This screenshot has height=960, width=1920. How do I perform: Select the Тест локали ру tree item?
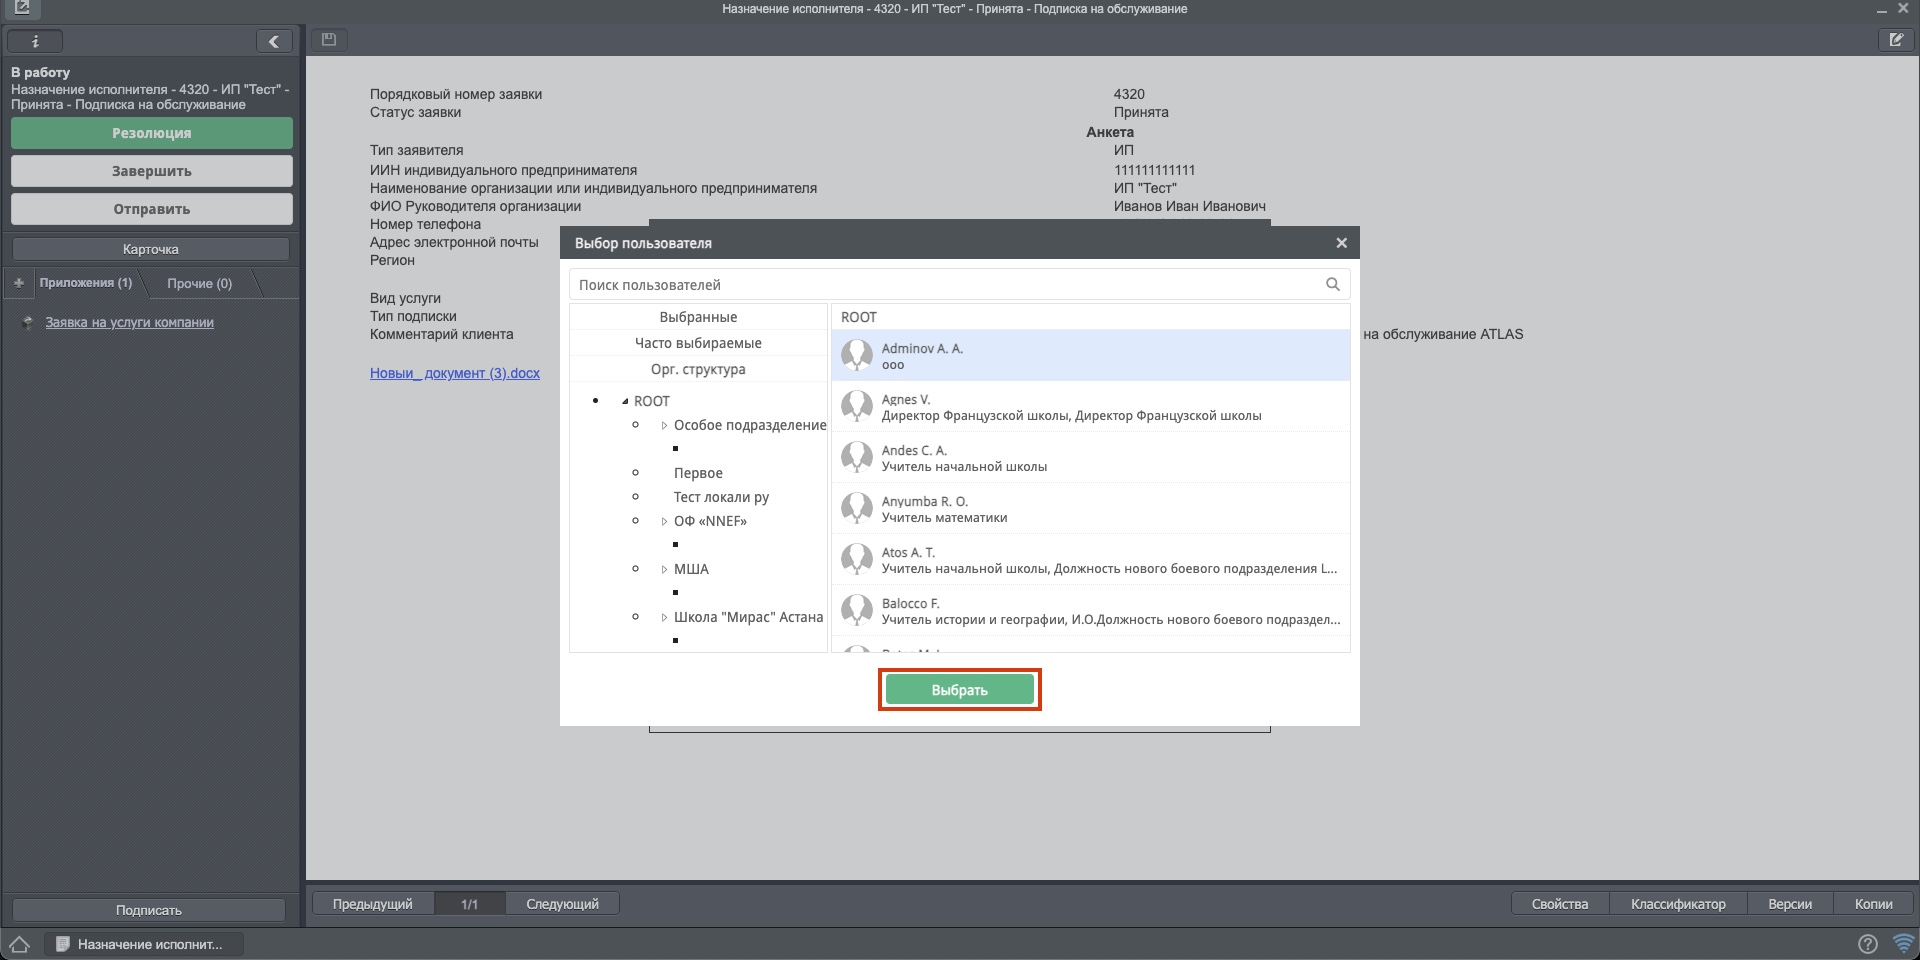pos(721,497)
